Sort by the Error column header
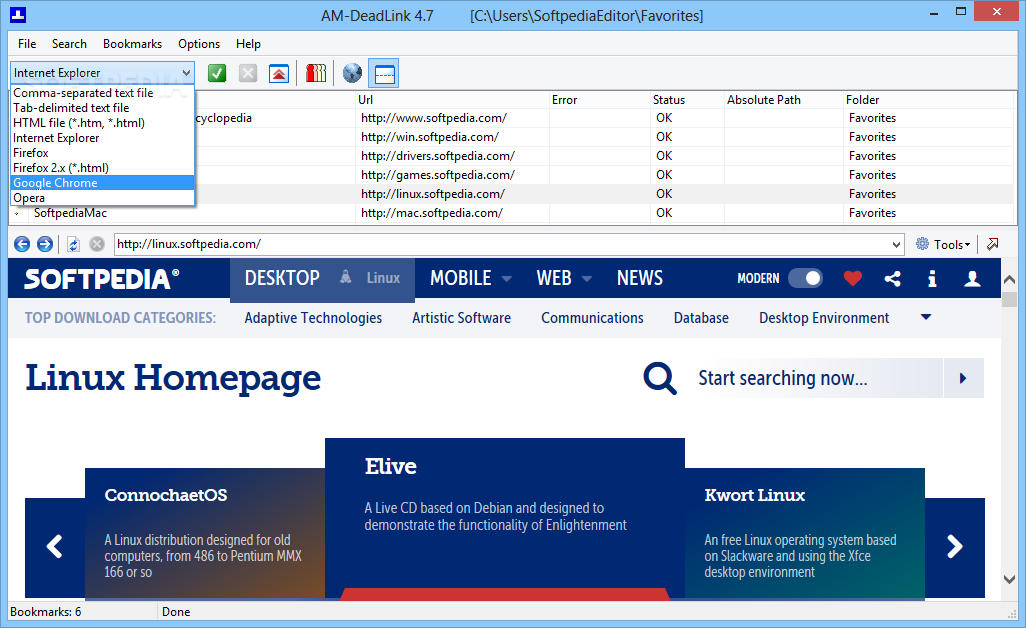Screen dimensions: 1026x628 599,99
